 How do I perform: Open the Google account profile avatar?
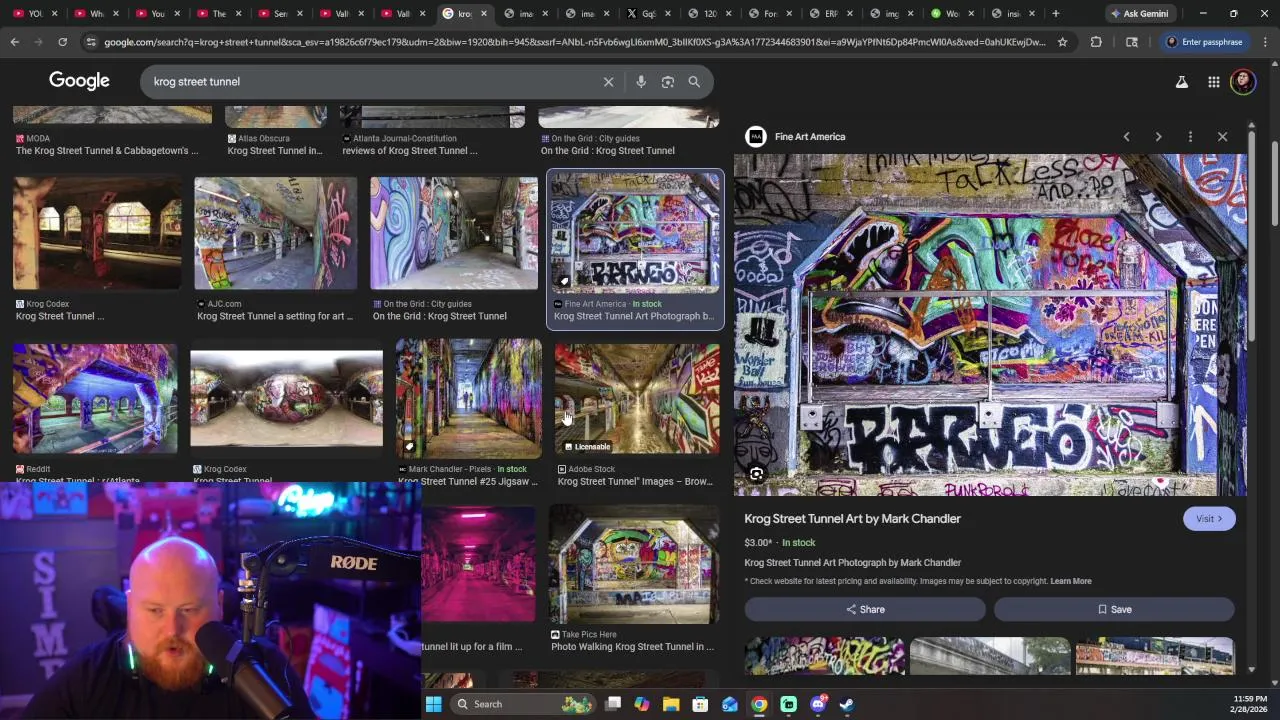[1243, 82]
